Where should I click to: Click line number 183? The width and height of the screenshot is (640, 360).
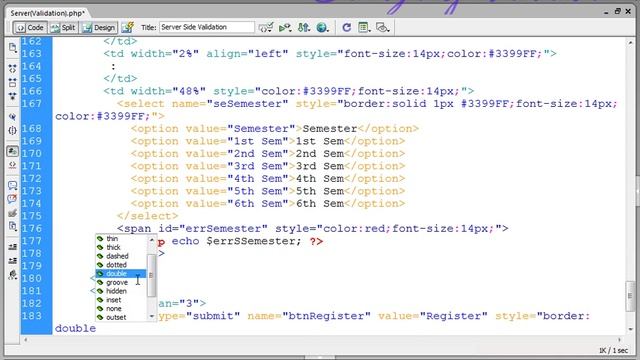(x=32, y=316)
